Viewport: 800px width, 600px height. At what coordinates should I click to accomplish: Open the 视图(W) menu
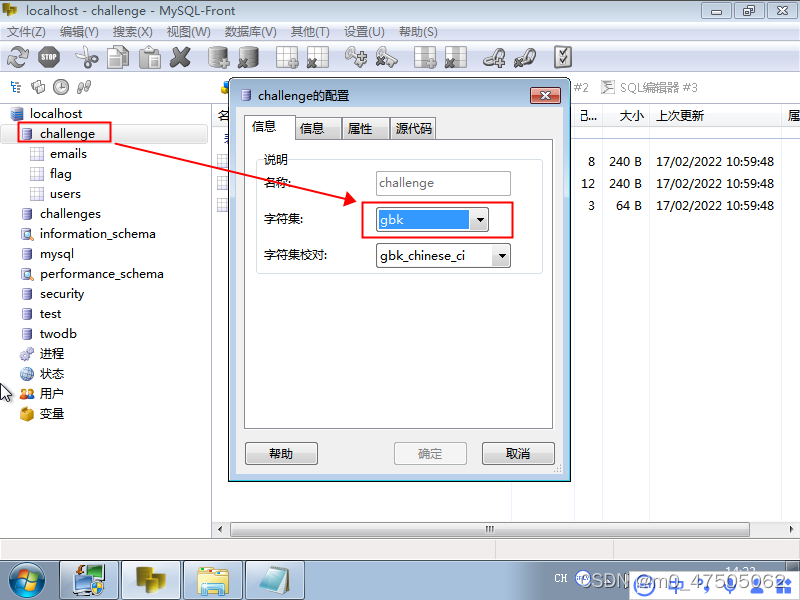pos(188,32)
